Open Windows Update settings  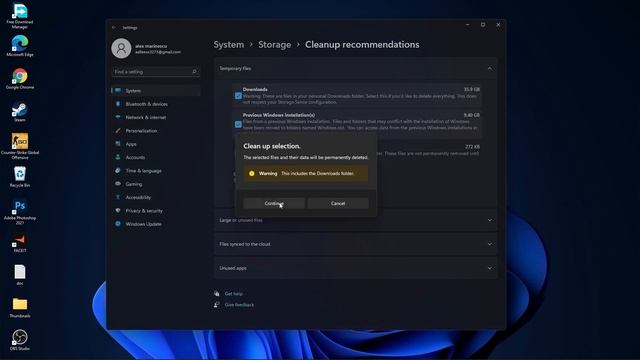point(156,224)
